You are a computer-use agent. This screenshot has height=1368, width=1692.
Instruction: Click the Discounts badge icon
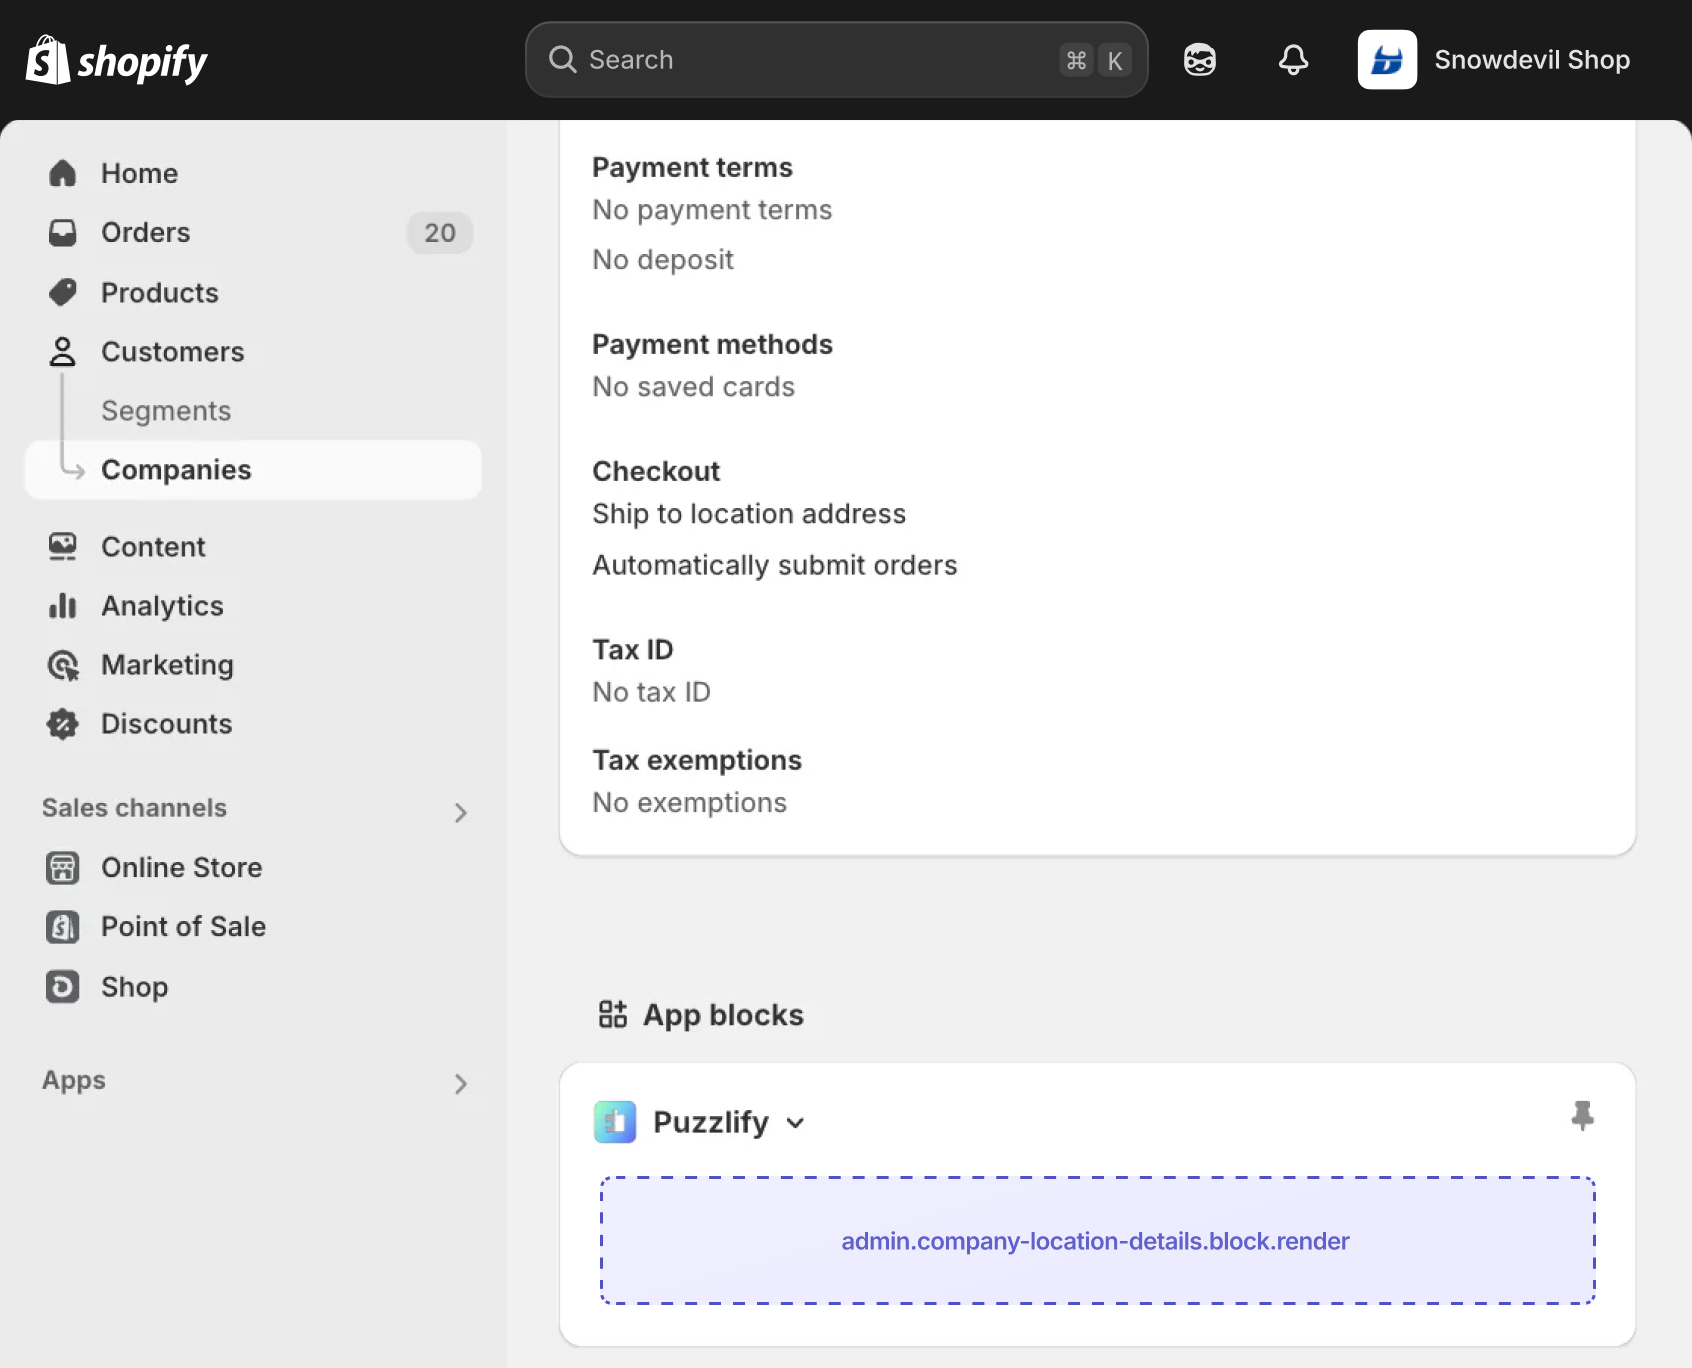click(x=63, y=724)
